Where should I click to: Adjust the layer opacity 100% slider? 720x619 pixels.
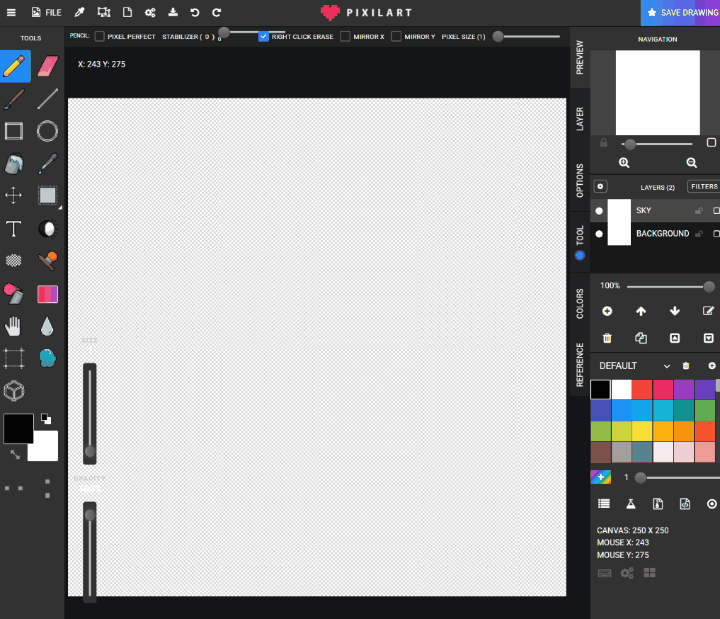click(670, 287)
